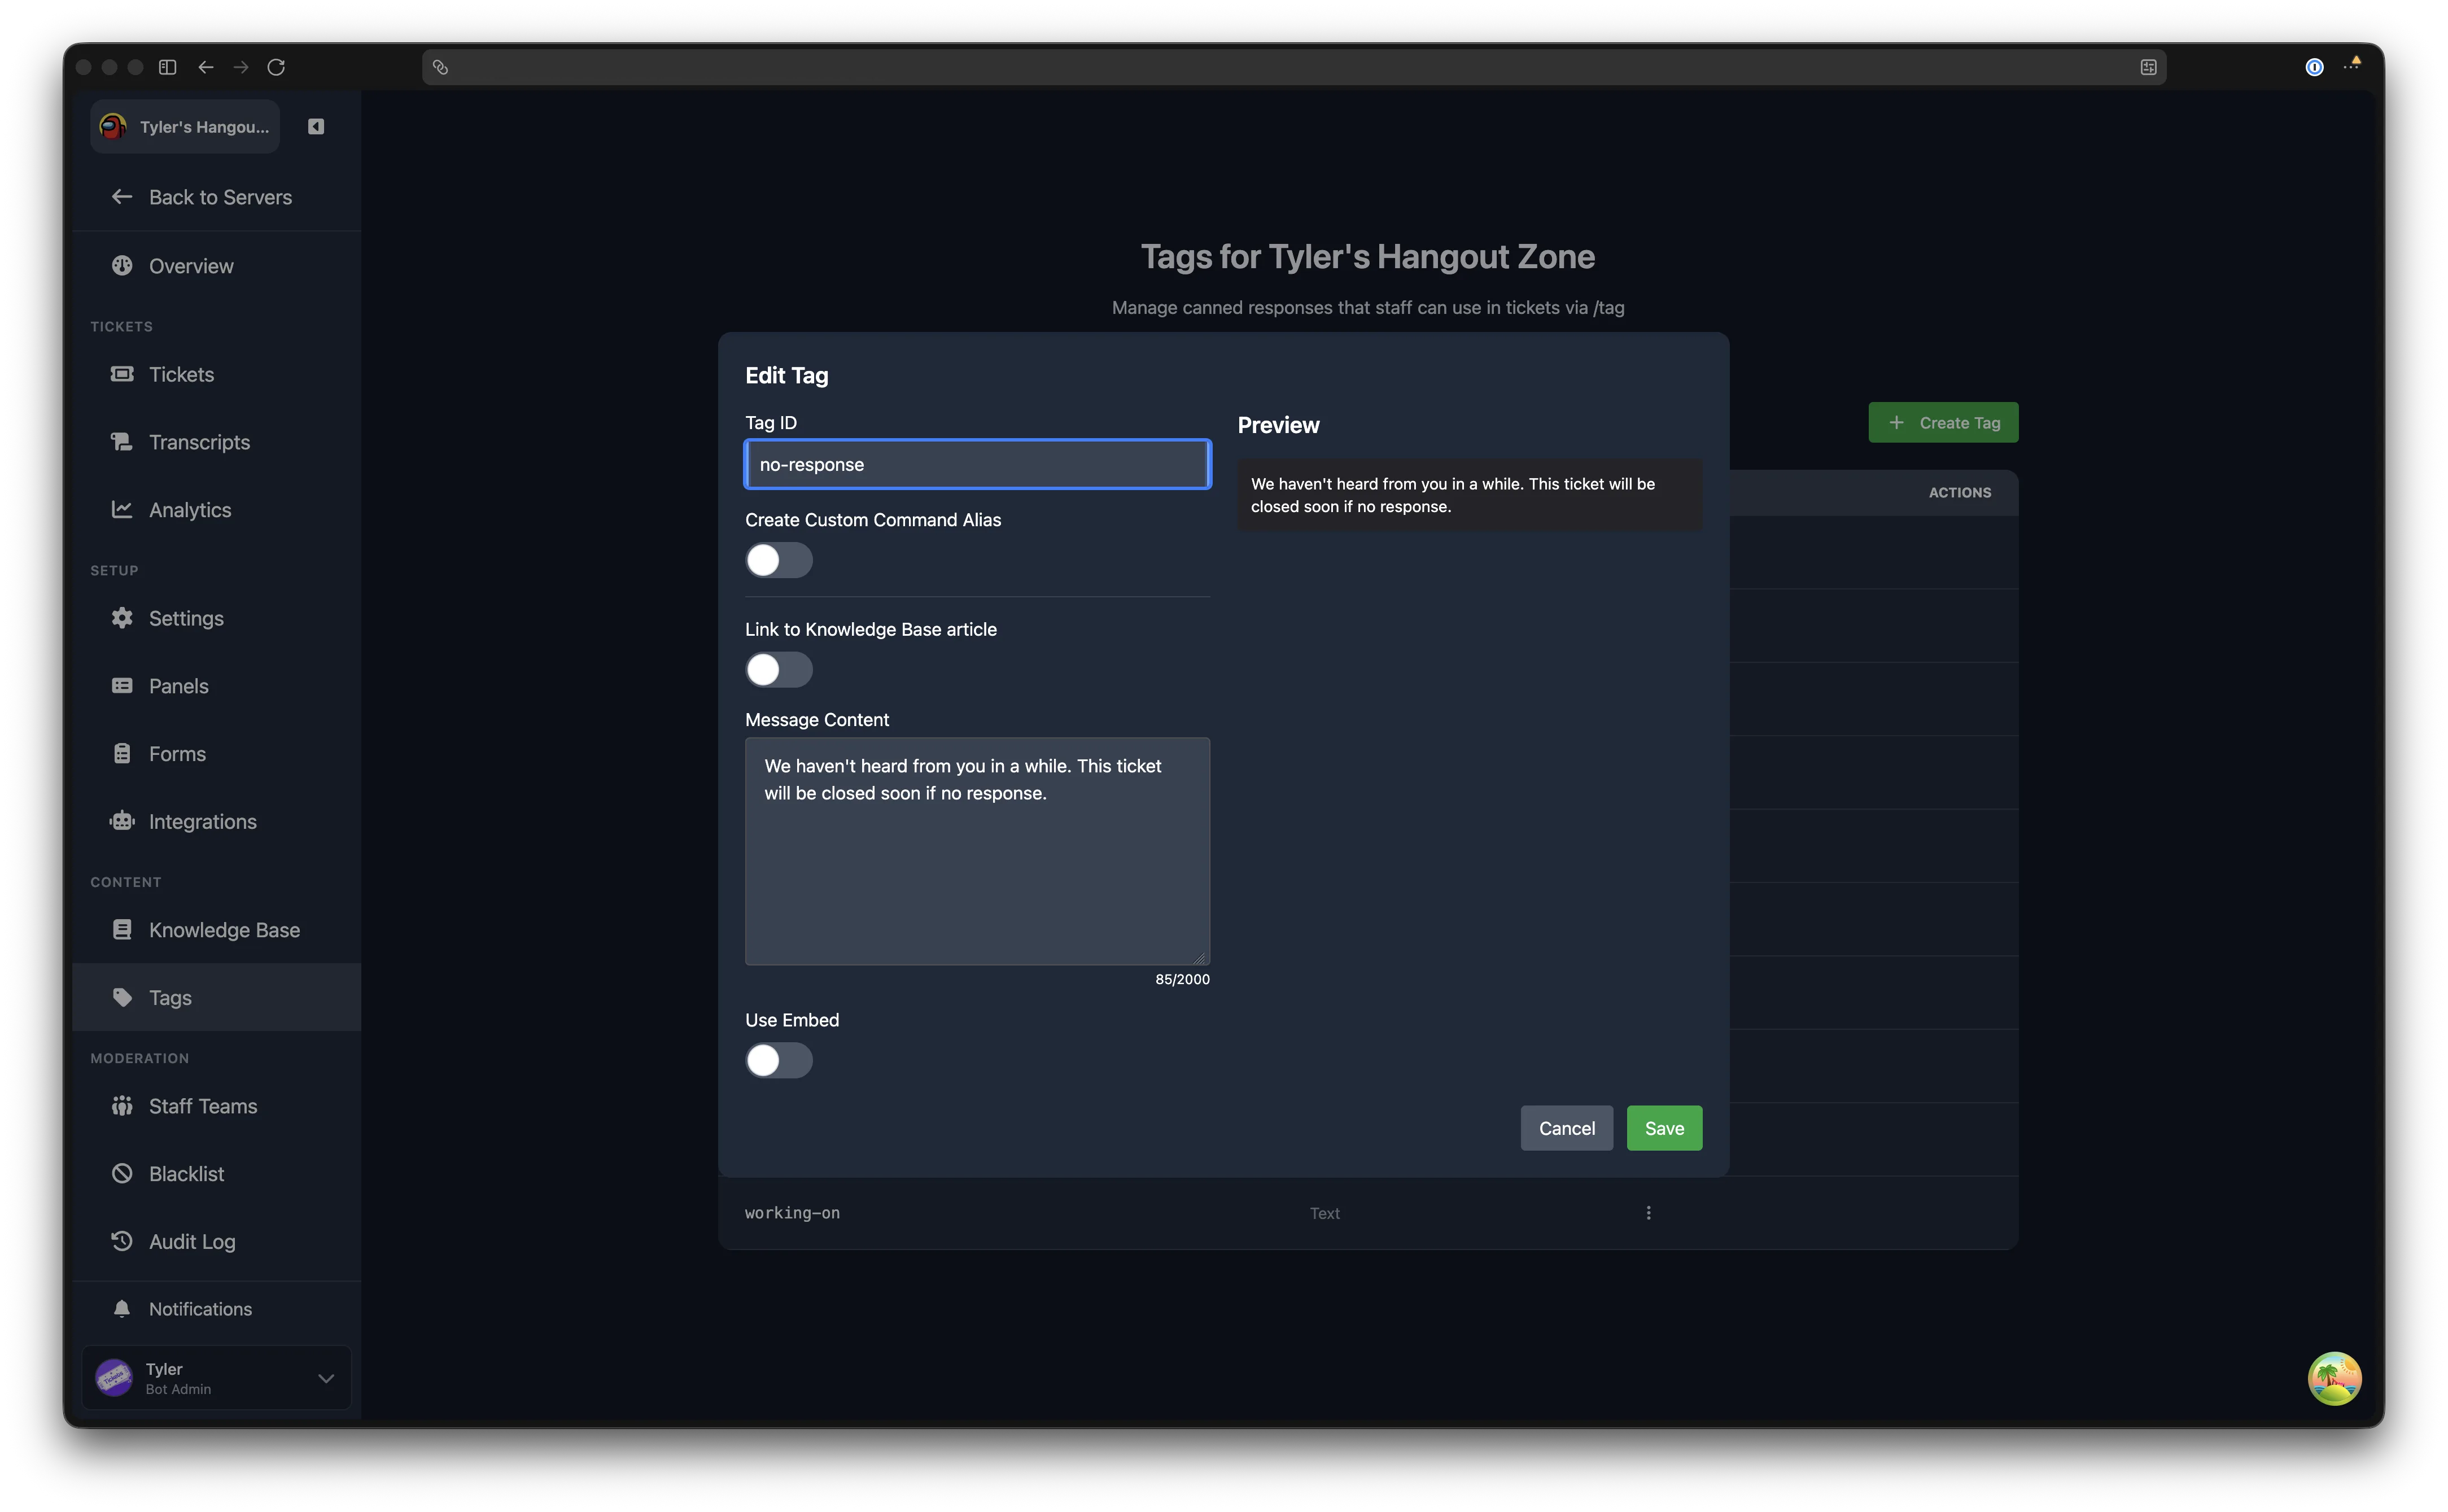Click the Knowledge Base book icon
The height and width of the screenshot is (1512, 2448).
coord(122,930)
